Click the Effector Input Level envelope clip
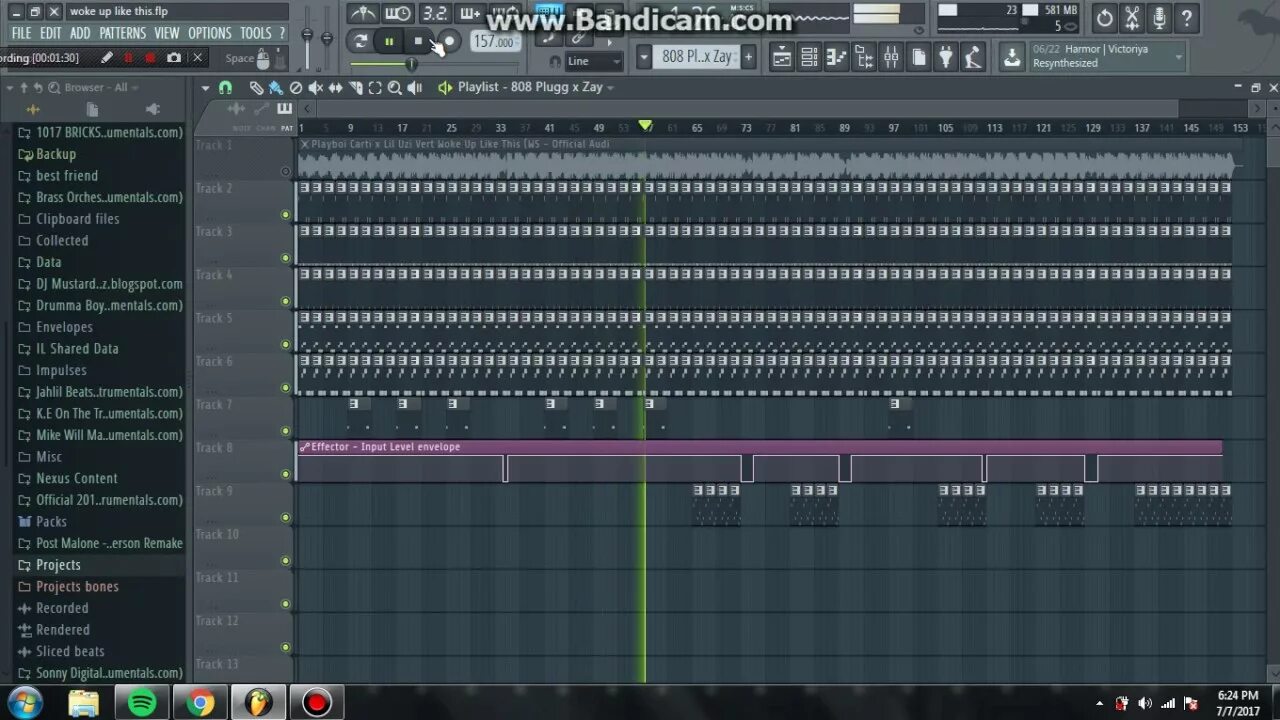The image size is (1280, 720). click(759, 462)
